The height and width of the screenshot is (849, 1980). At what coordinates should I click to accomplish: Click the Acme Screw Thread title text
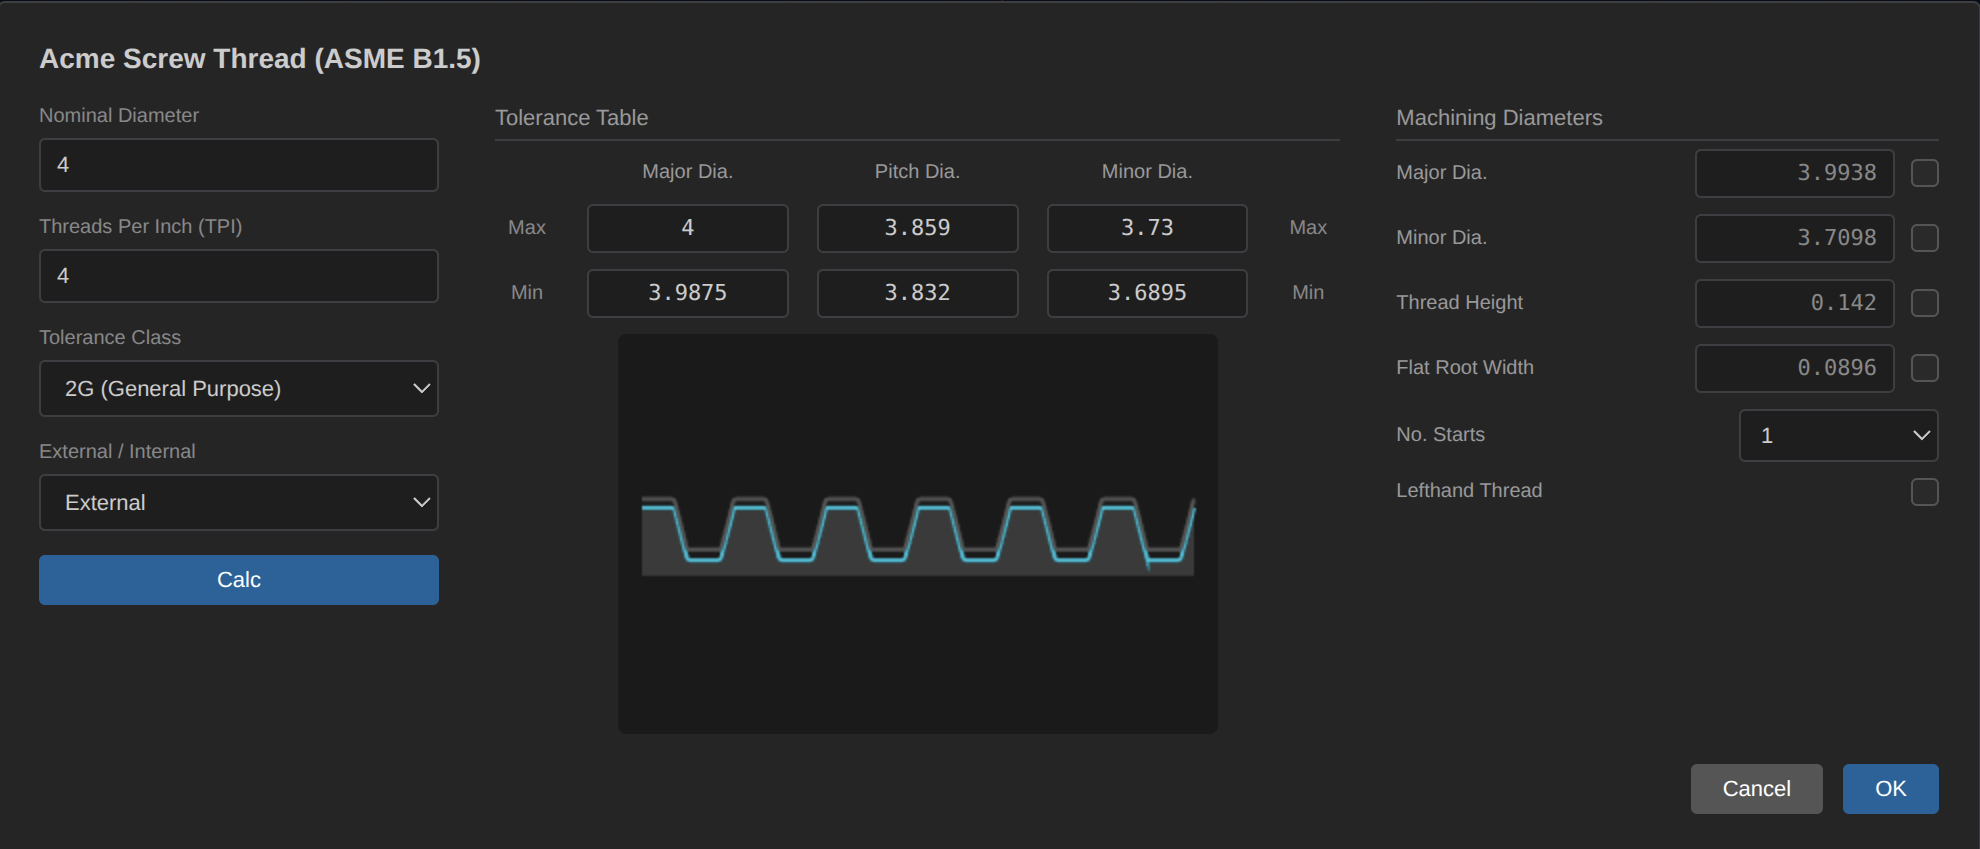260,59
